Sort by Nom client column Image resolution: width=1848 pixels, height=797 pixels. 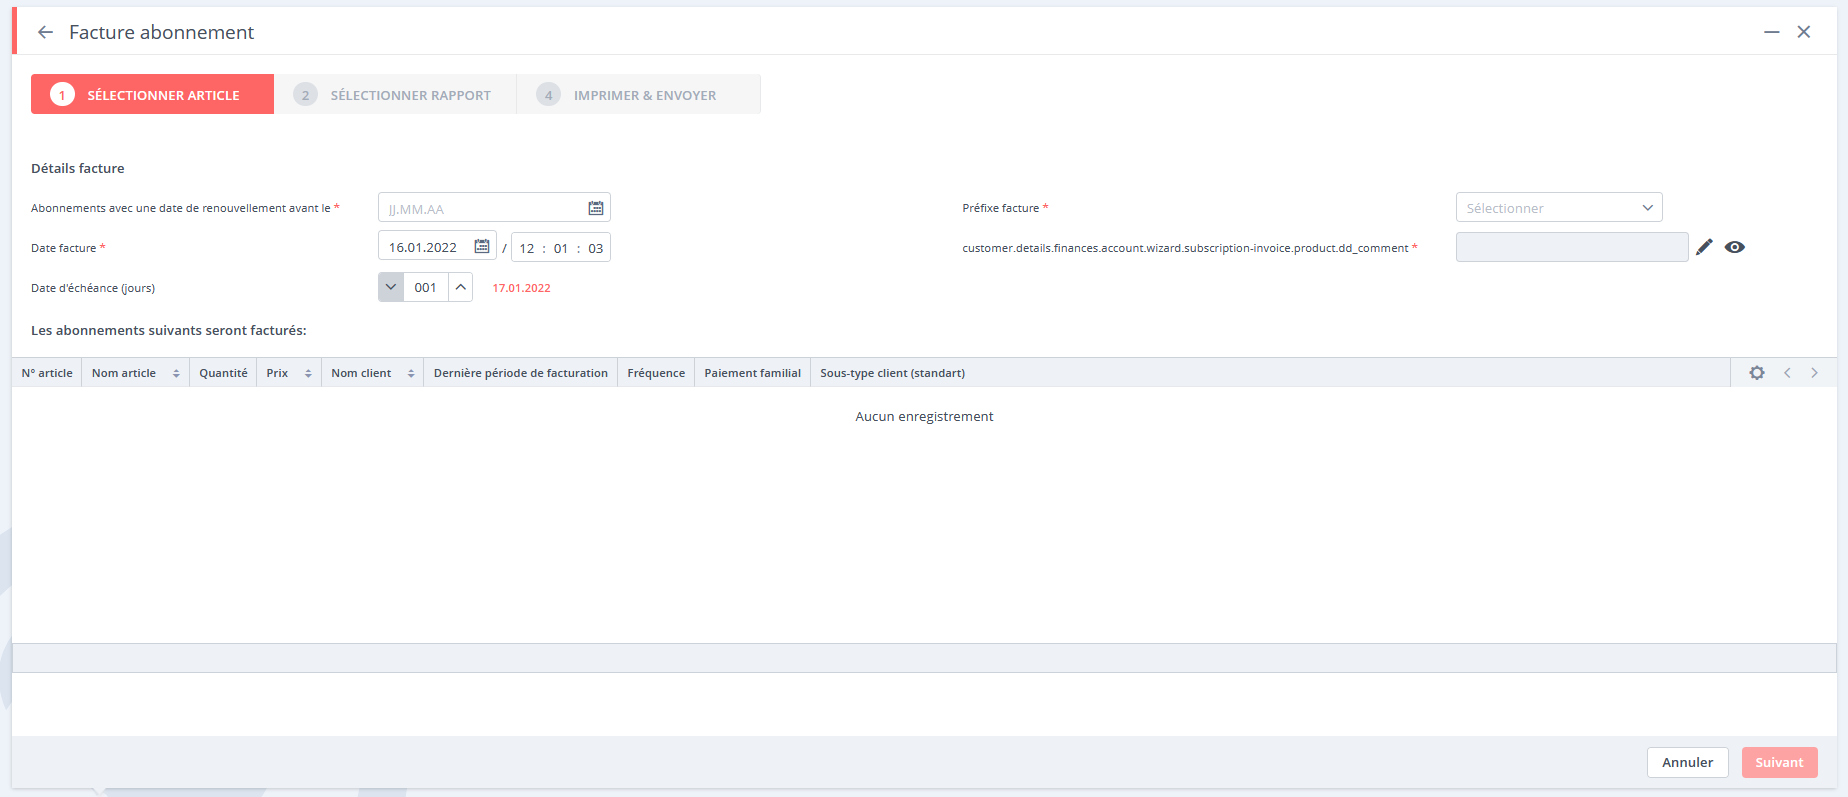(411, 373)
